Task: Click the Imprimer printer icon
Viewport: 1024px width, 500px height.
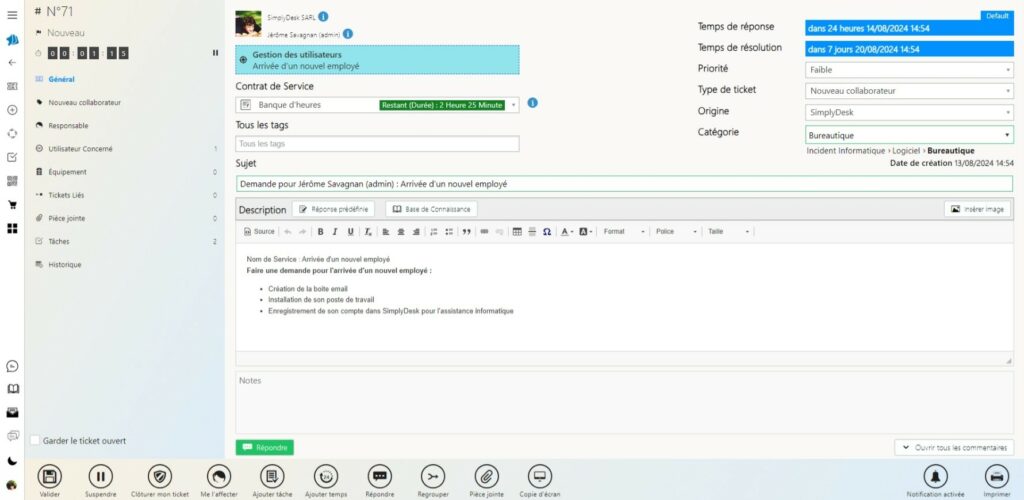Action: (x=996, y=476)
